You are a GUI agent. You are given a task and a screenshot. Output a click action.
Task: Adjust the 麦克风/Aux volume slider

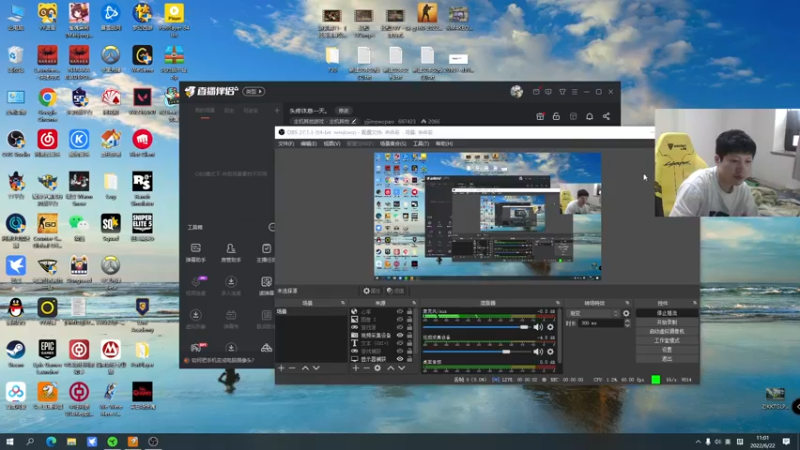(477, 327)
